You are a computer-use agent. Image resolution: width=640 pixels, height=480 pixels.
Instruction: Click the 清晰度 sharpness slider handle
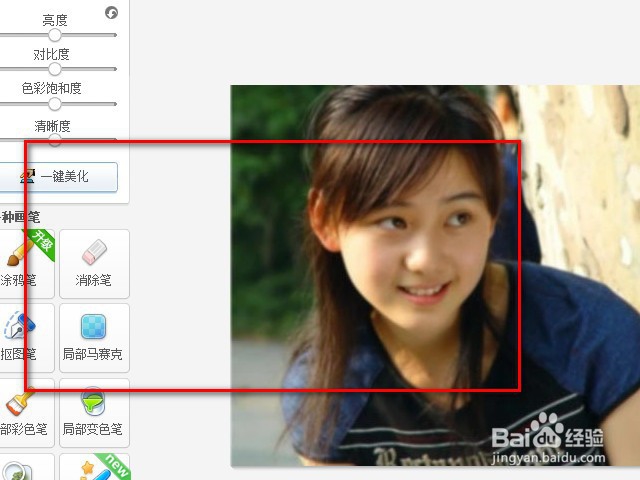click(x=54, y=140)
